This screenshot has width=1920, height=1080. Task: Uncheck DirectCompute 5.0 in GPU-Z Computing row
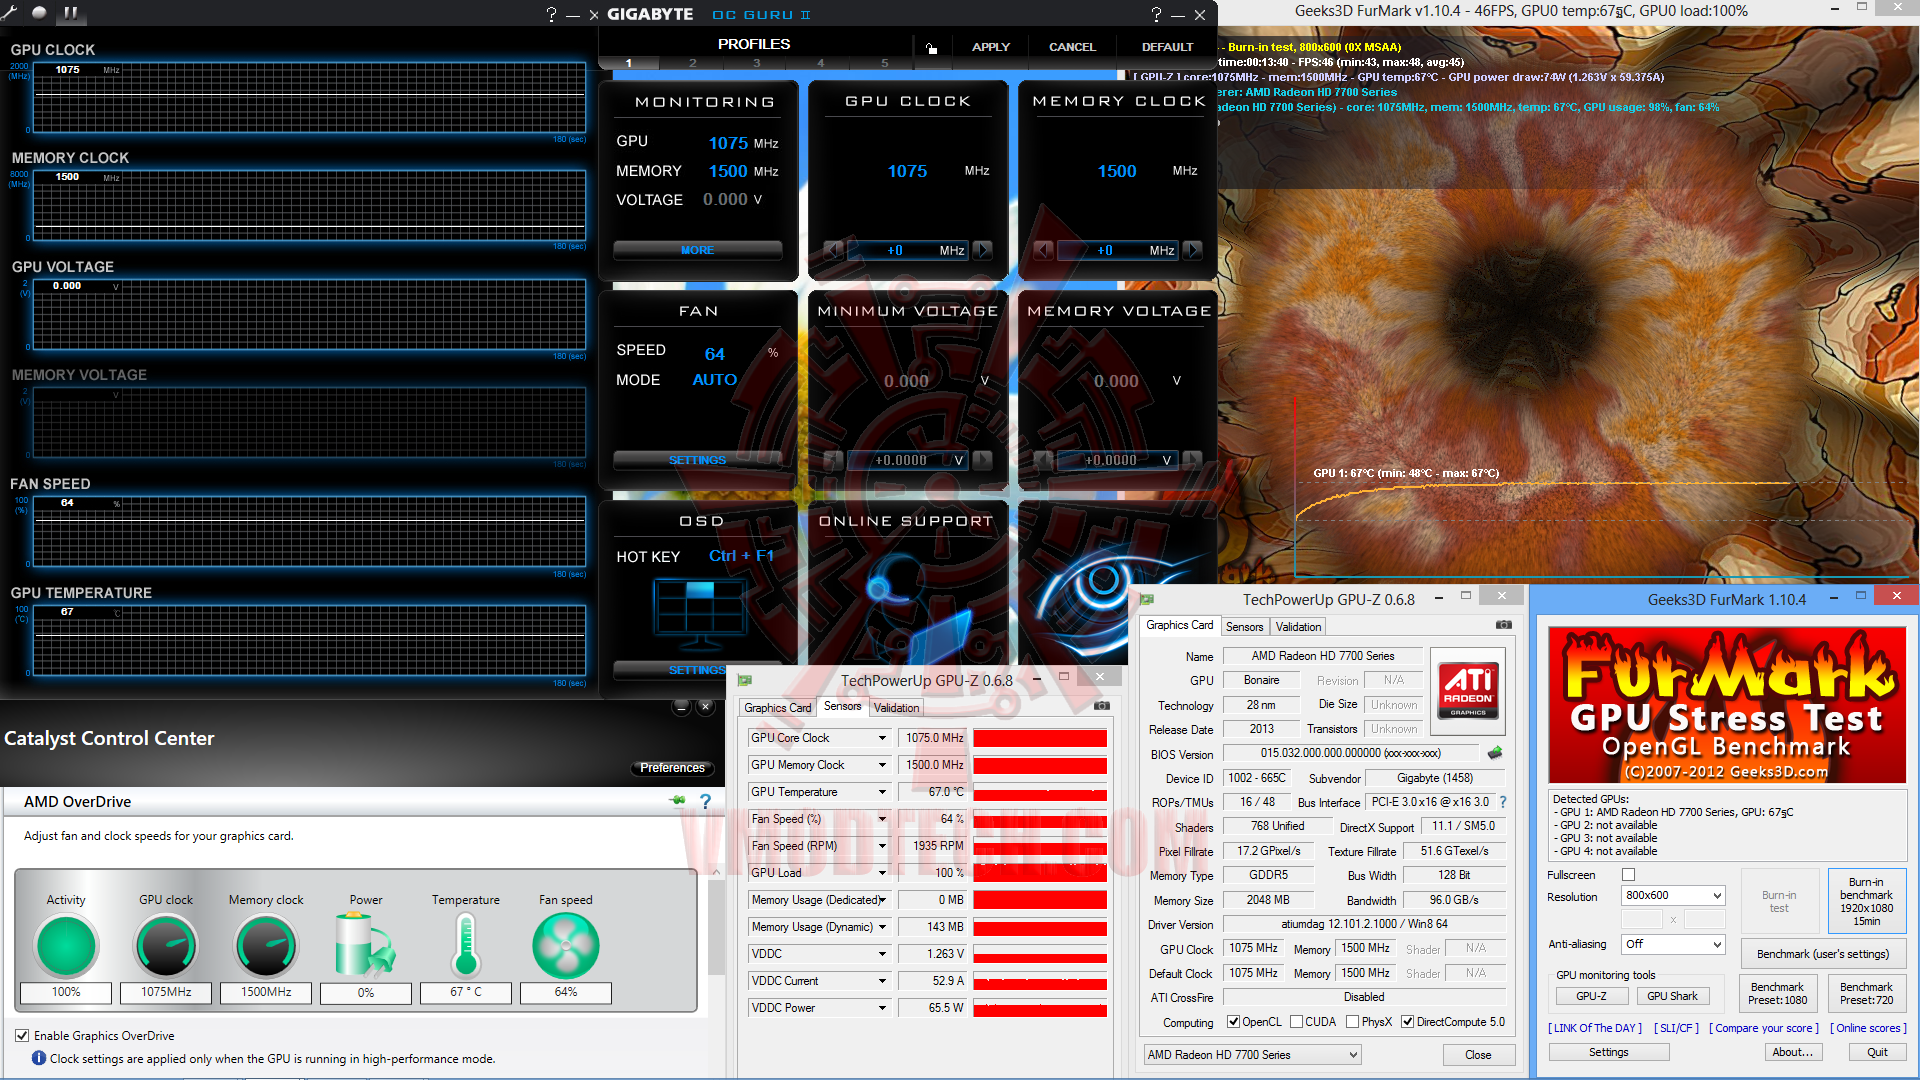[x=1409, y=1021]
